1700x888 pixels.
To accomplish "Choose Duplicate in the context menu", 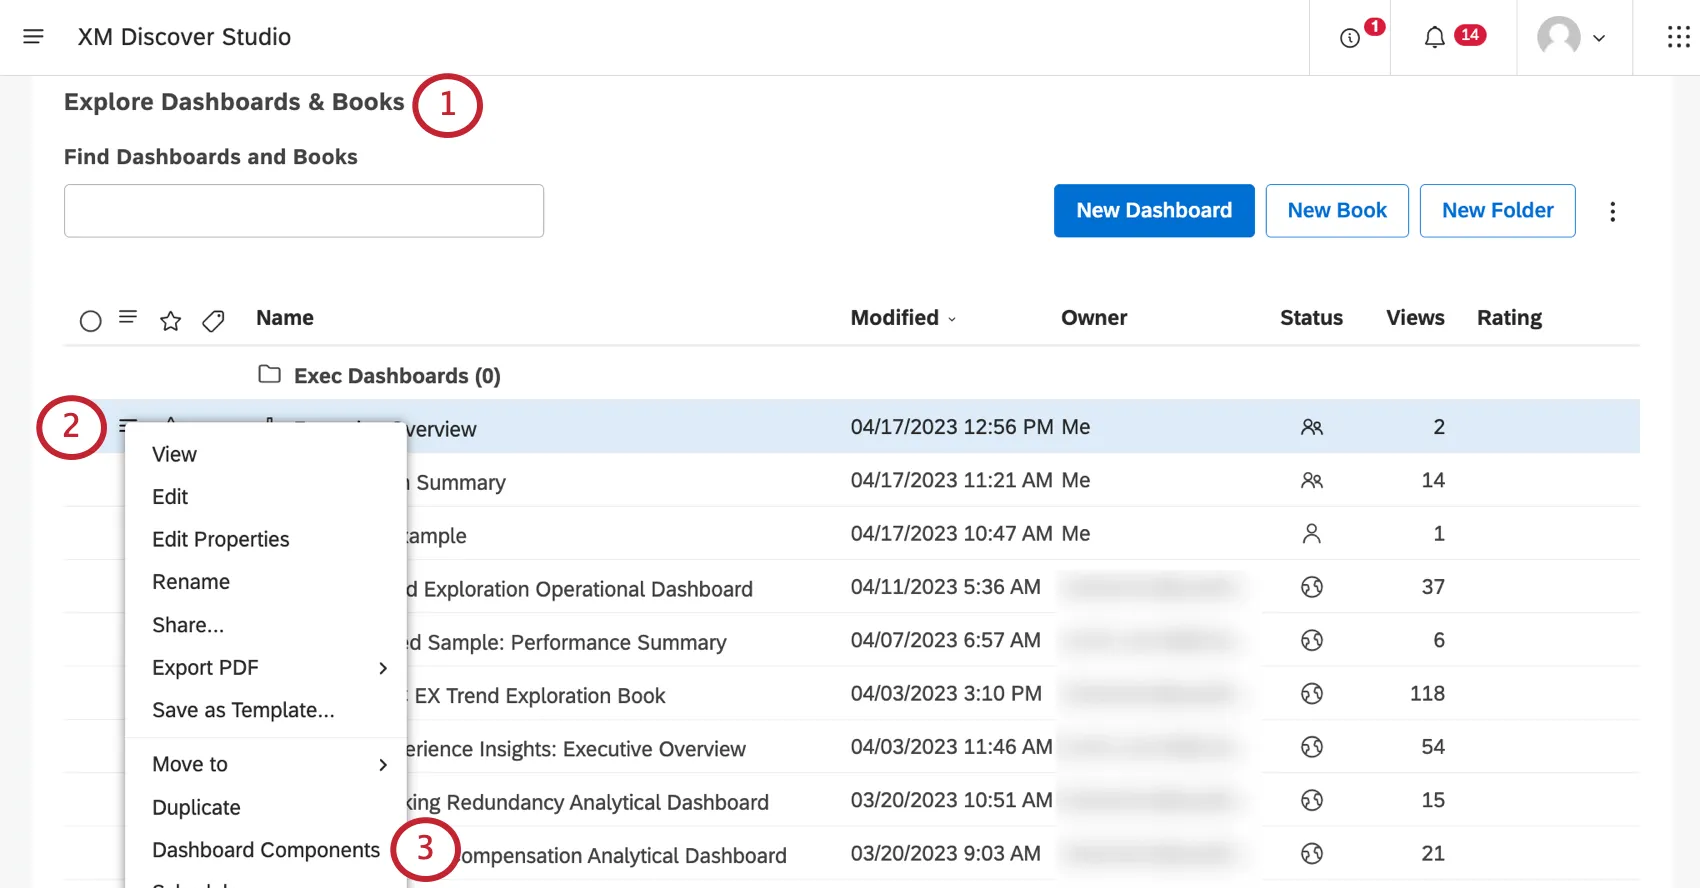I will (x=196, y=808).
